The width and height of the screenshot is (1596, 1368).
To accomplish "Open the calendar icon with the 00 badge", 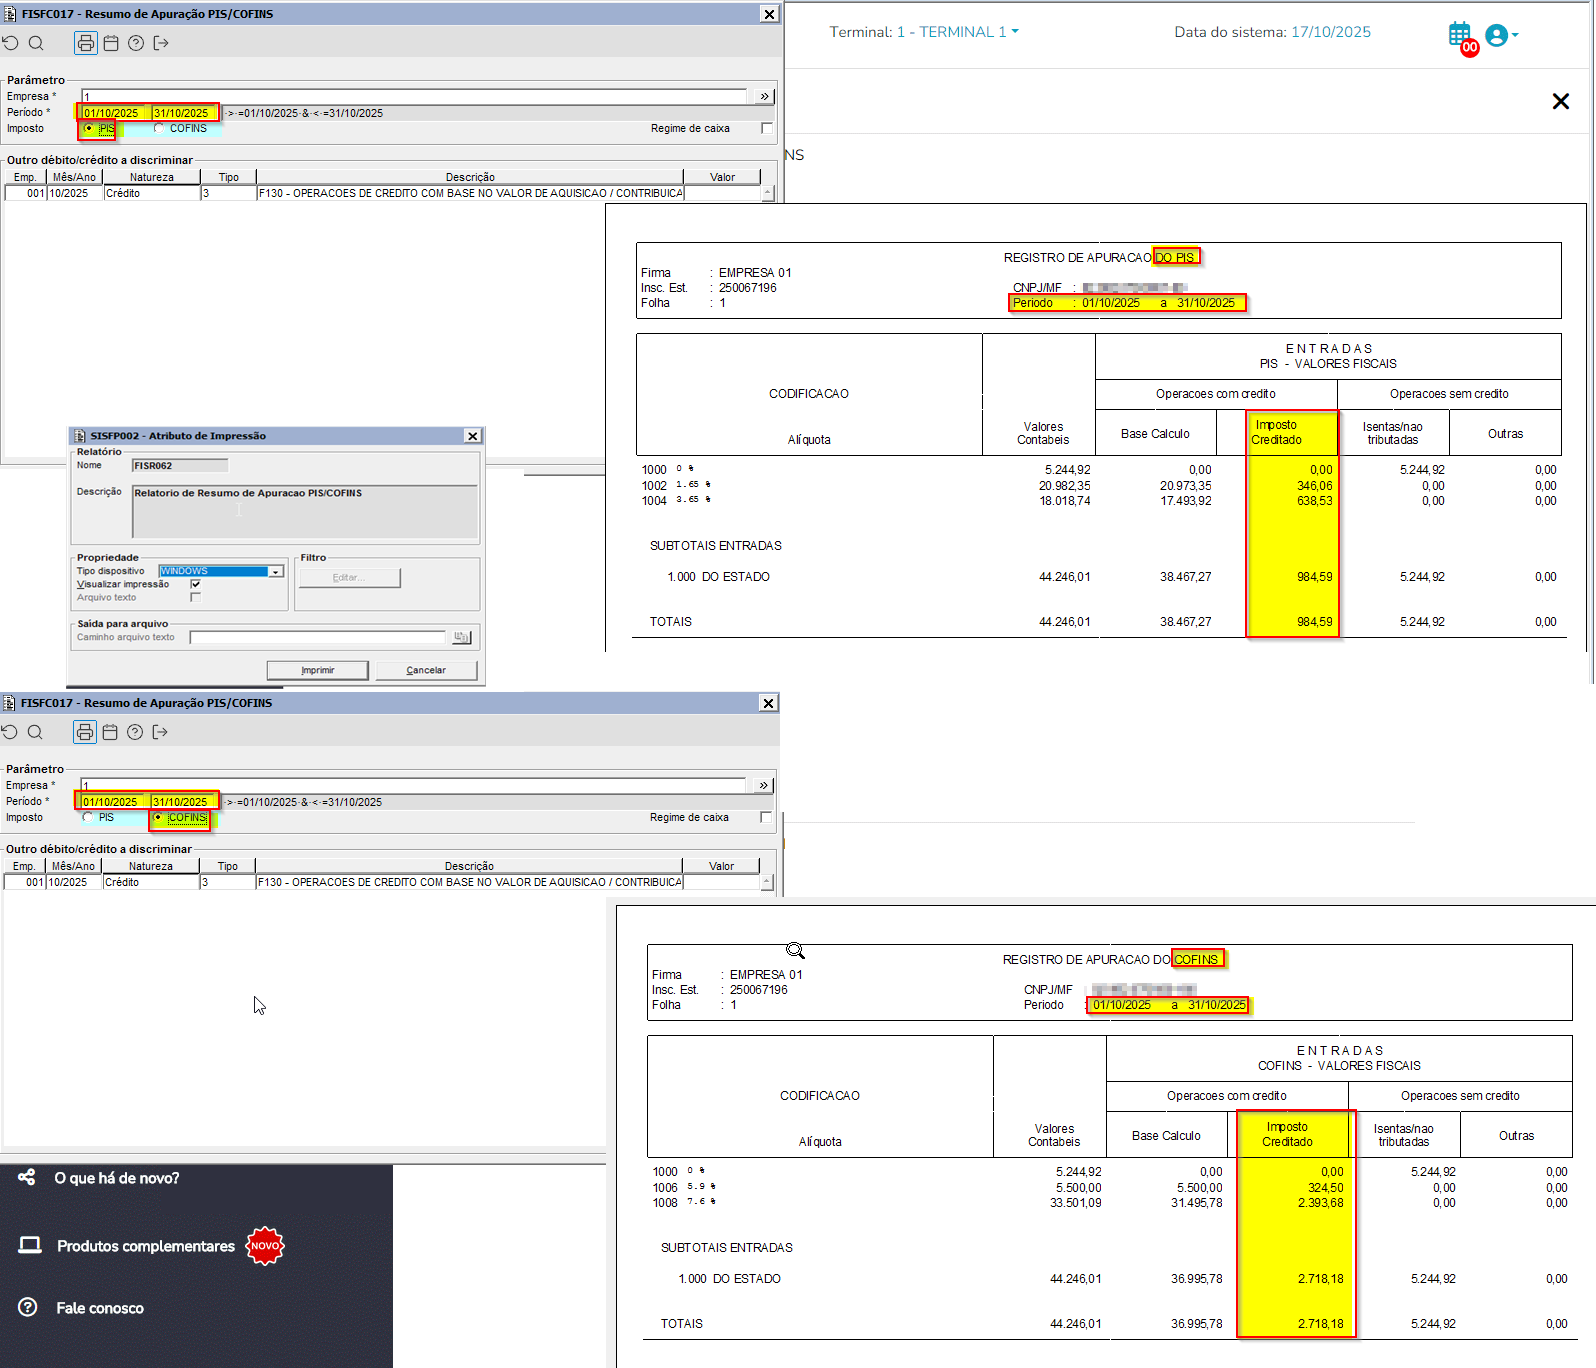I will point(1461,35).
